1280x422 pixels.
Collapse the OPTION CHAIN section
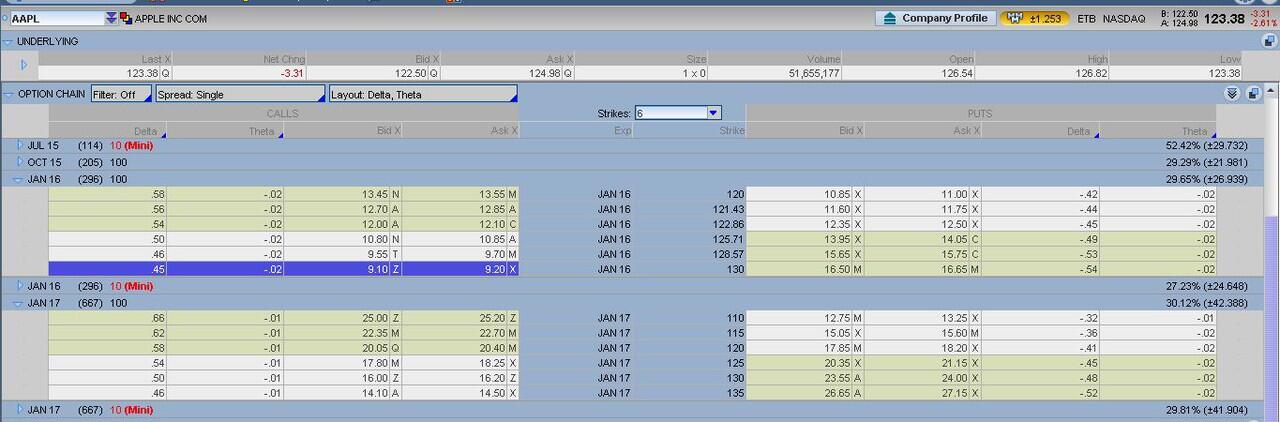coord(8,94)
